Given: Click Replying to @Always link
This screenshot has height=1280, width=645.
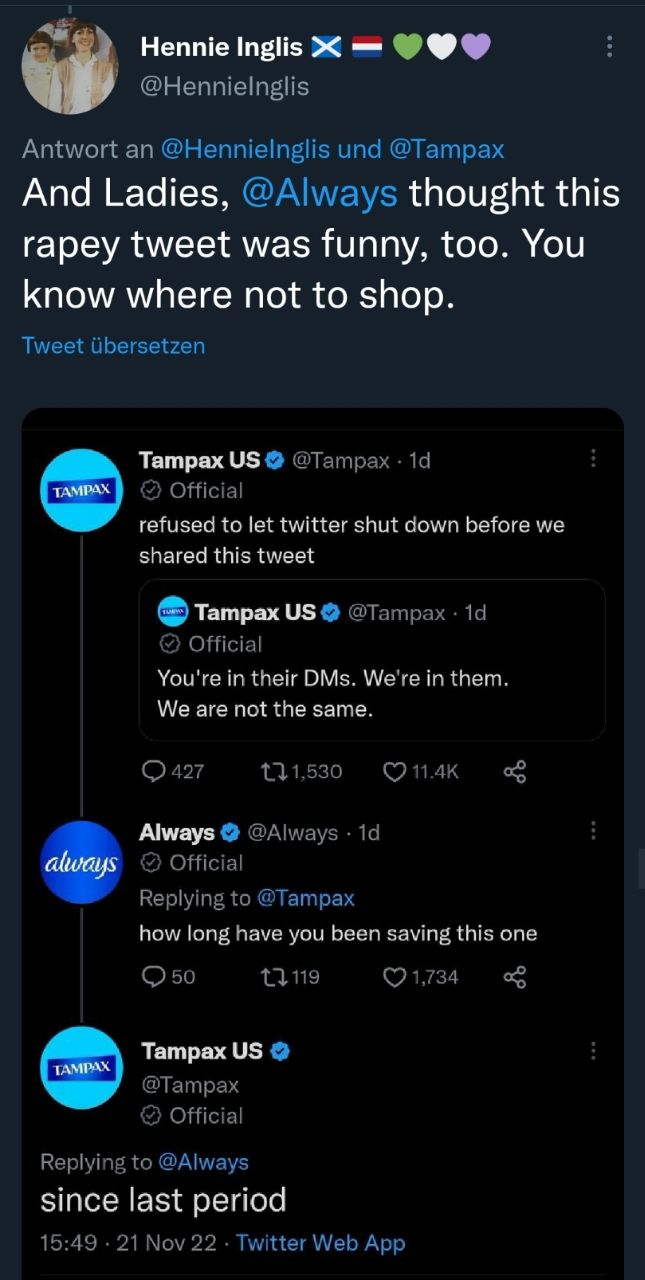Looking at the screenshot, I should (203, 1162).
